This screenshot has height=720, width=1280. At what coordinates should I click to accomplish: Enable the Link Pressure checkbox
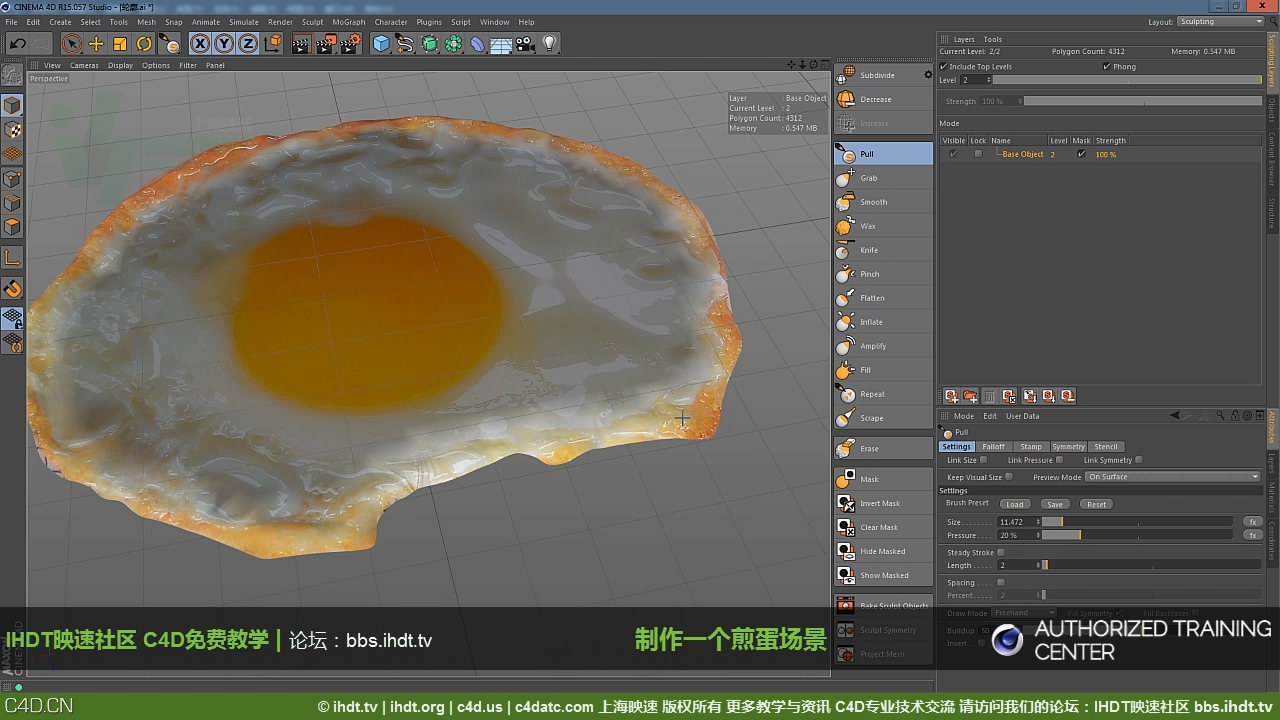(1061, 460)
